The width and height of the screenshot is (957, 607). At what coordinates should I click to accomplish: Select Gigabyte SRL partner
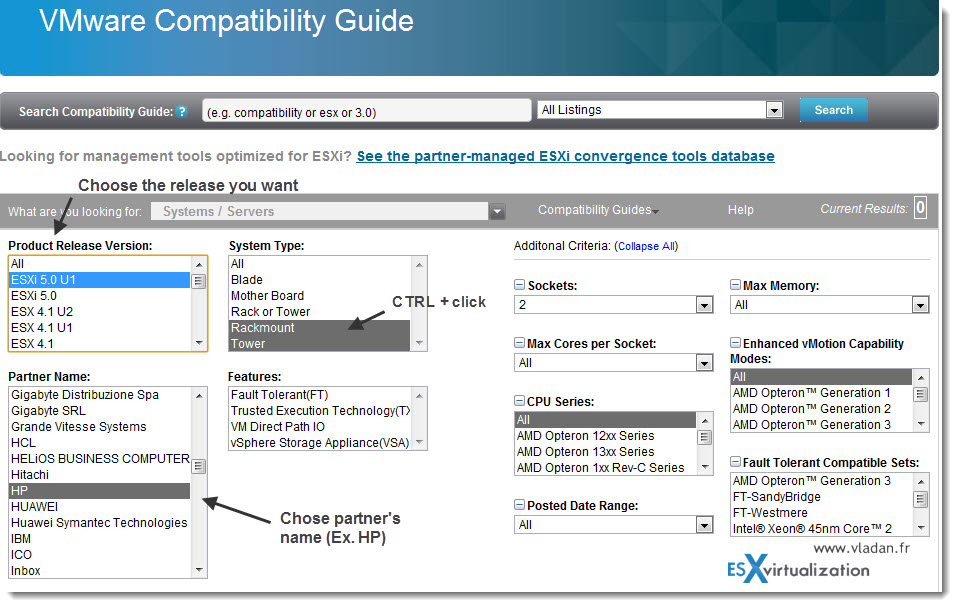click(x=99, y=411)
